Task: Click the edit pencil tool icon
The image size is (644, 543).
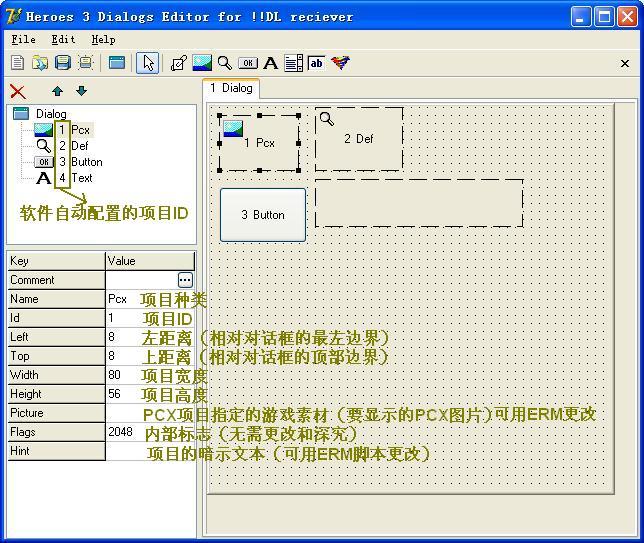Action: click(179, 63)
